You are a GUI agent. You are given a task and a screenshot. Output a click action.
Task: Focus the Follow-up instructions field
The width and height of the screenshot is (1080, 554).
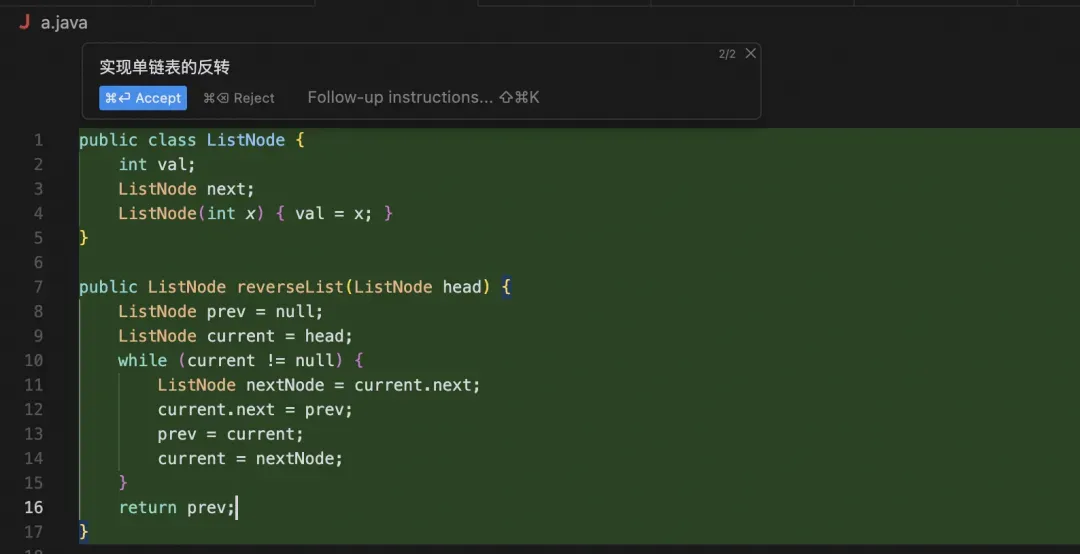pos(423,97)
